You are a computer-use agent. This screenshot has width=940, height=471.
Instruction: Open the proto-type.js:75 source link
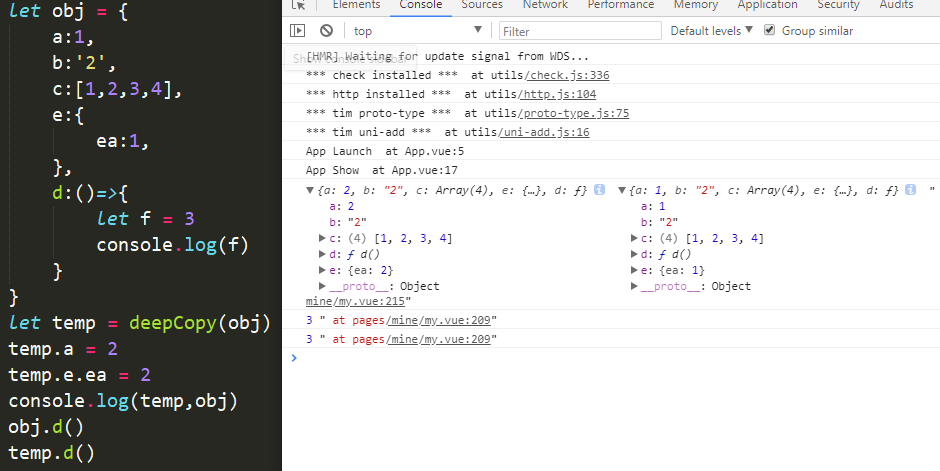(574, 113)
